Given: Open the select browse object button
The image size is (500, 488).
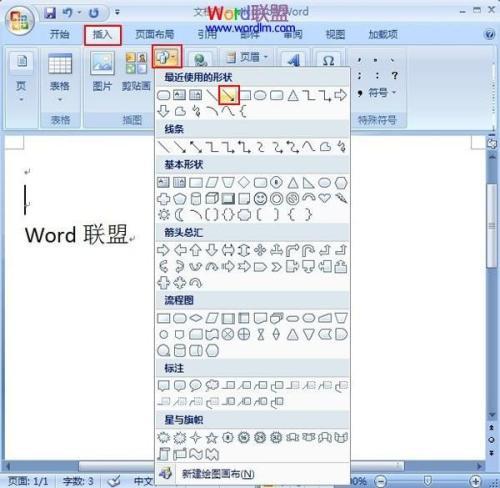Looking at the screenshot, I should (x=492, y=440).
